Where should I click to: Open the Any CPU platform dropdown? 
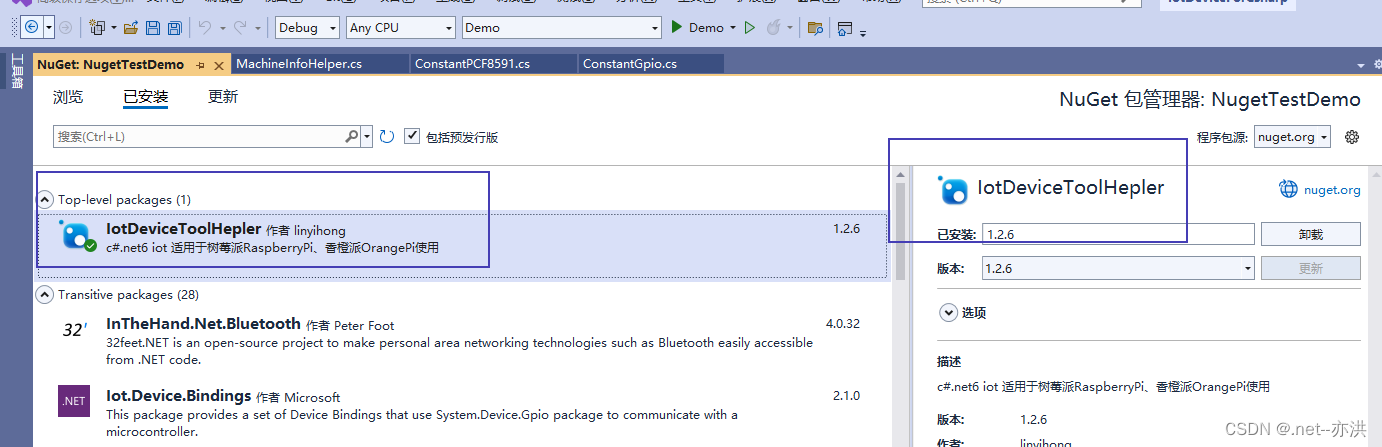400,28
